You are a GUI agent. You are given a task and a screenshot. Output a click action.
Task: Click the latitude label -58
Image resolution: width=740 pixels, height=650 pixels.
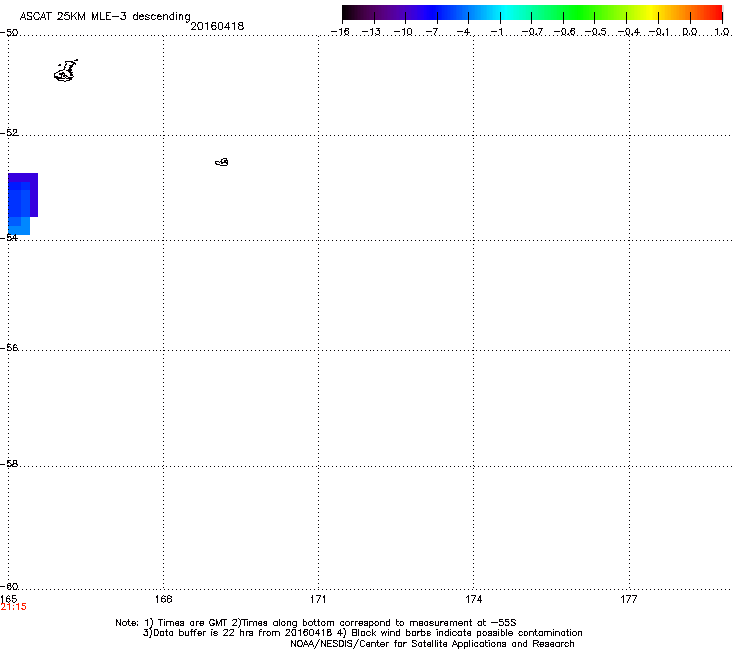9,464
